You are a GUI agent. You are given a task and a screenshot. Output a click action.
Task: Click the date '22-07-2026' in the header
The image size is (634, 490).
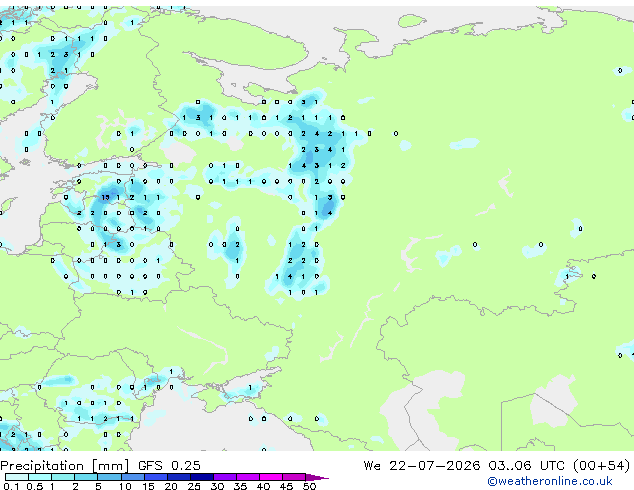click(x=435, y=466)
